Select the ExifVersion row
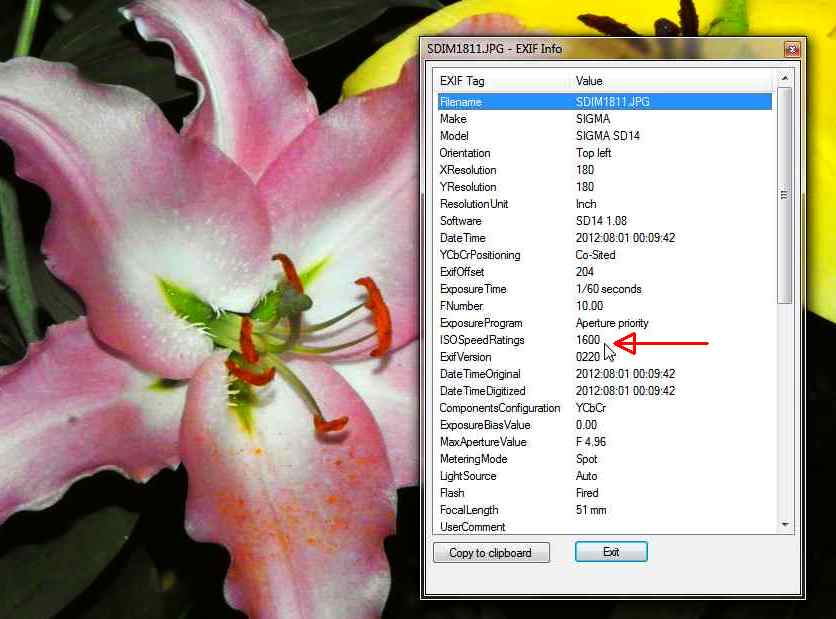 [x=605, y=357]
